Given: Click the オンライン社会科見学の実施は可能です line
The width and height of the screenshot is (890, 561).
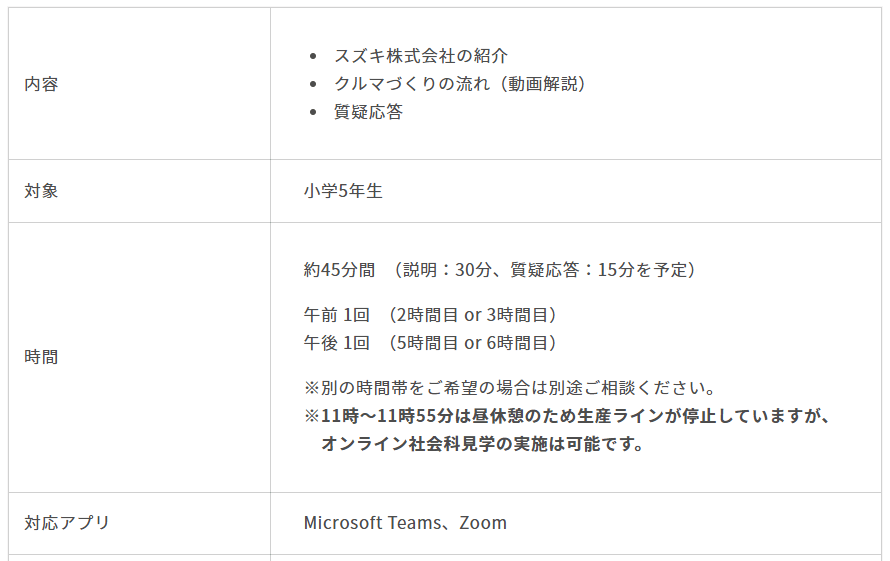Looking at the screenshot, I should (482, 444).
